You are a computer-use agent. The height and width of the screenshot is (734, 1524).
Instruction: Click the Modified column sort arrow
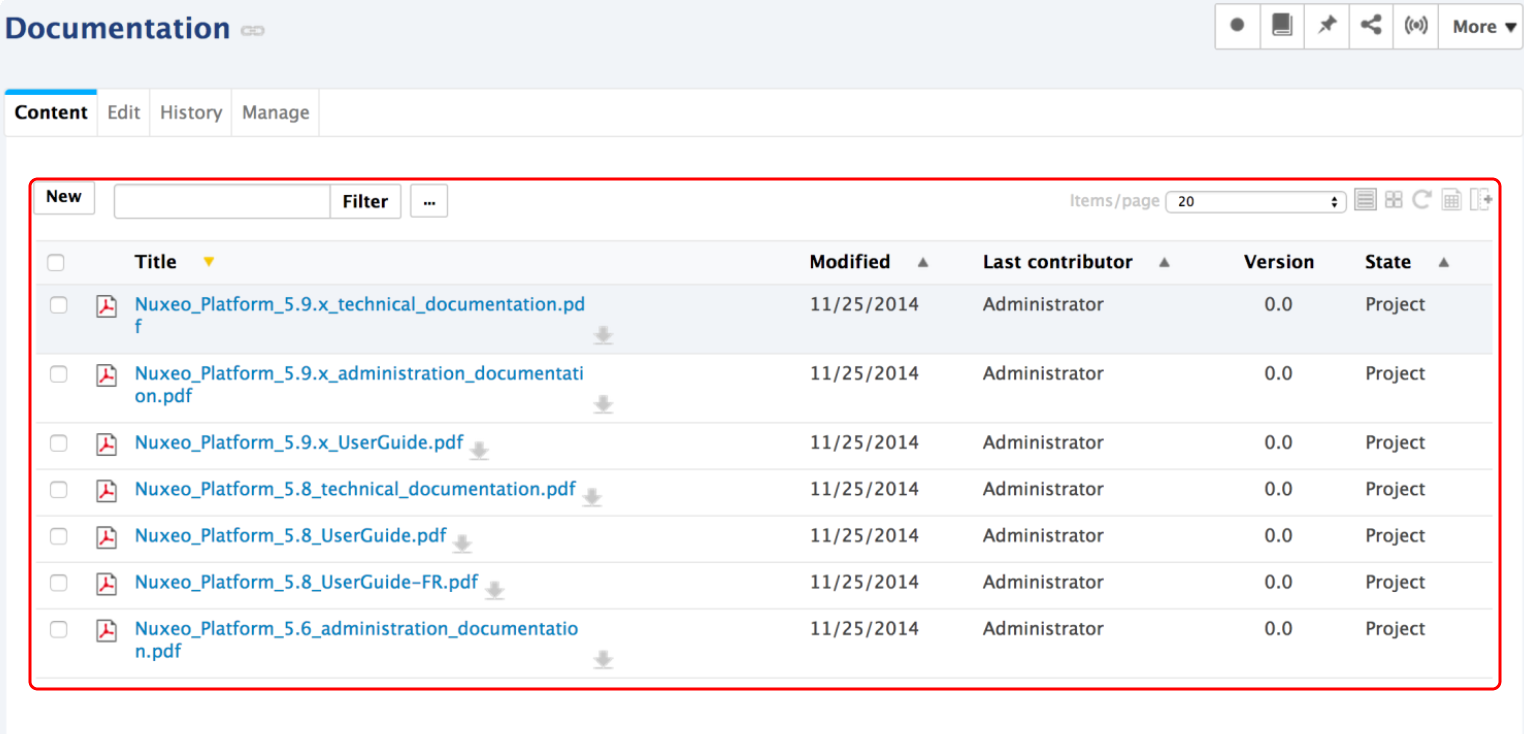(923, 262)
